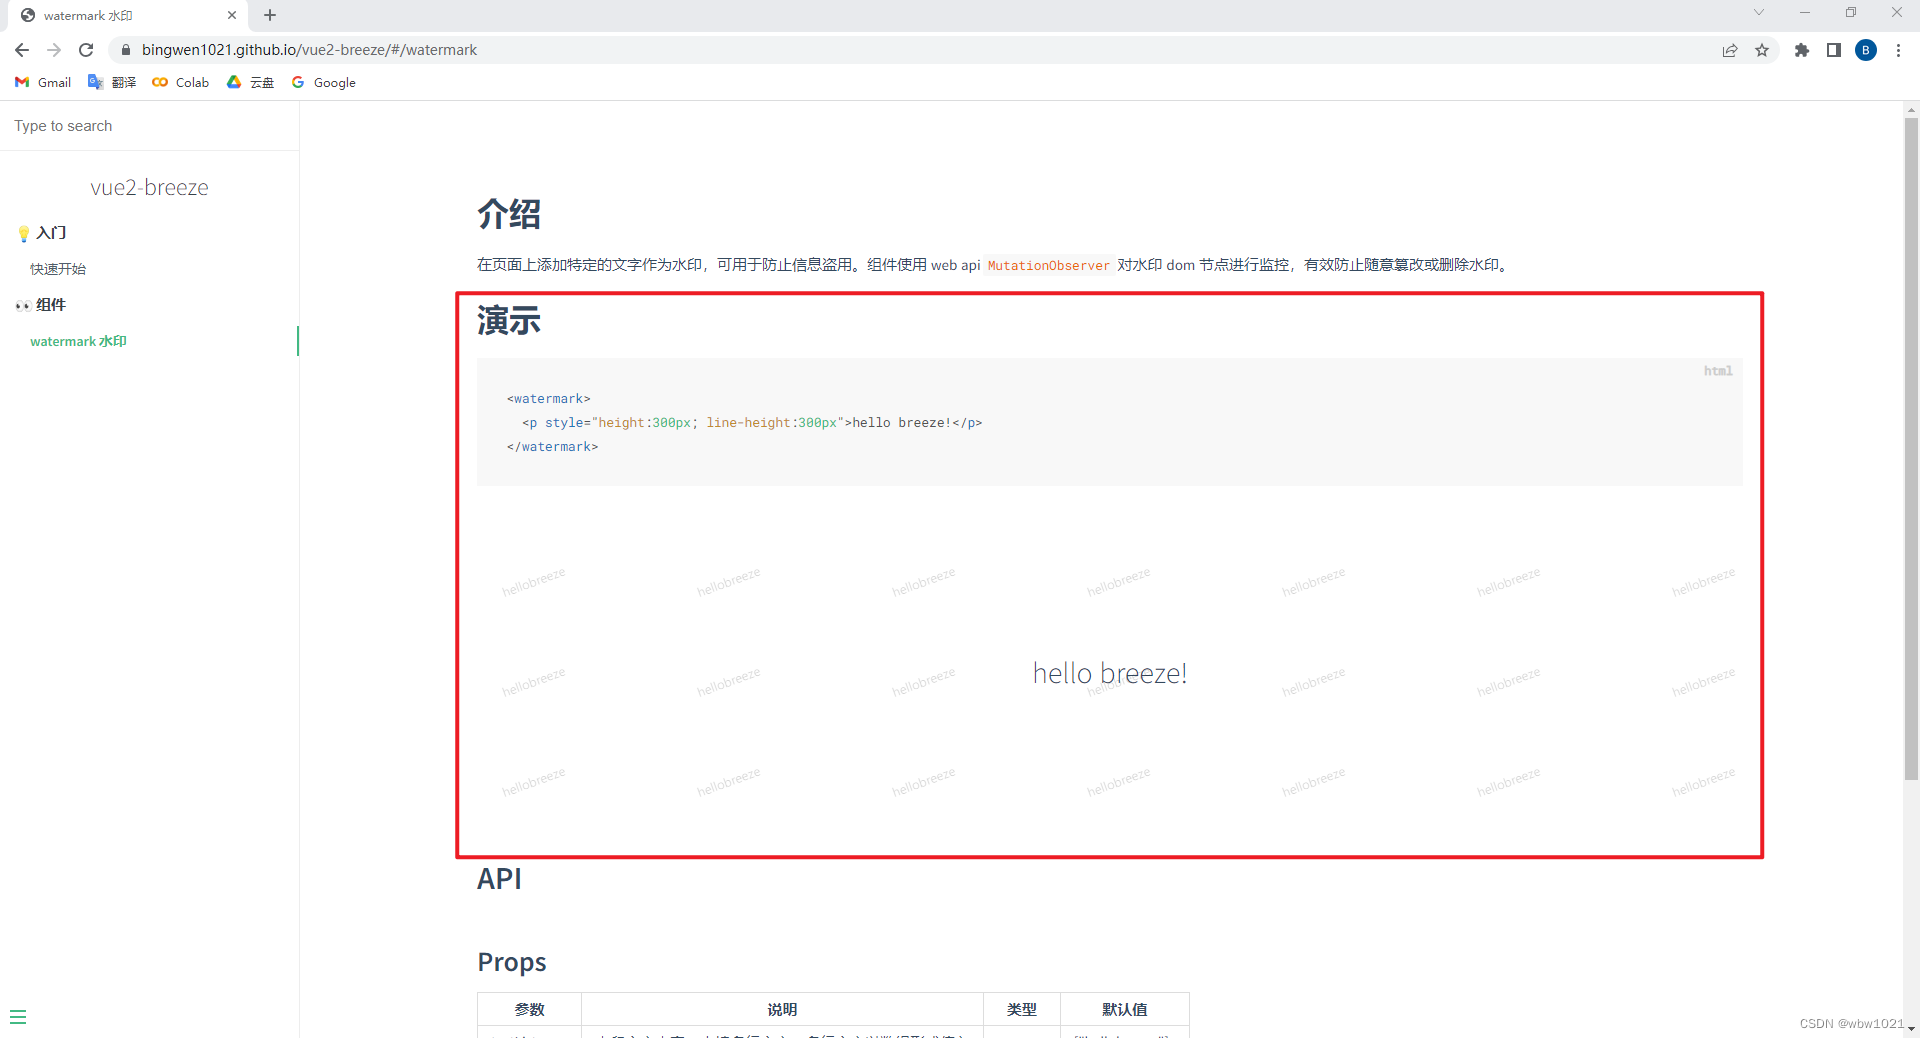Open Gmail bookmark
Image resolution: width=1920 pixels, height=1038 pixels.
43,82
